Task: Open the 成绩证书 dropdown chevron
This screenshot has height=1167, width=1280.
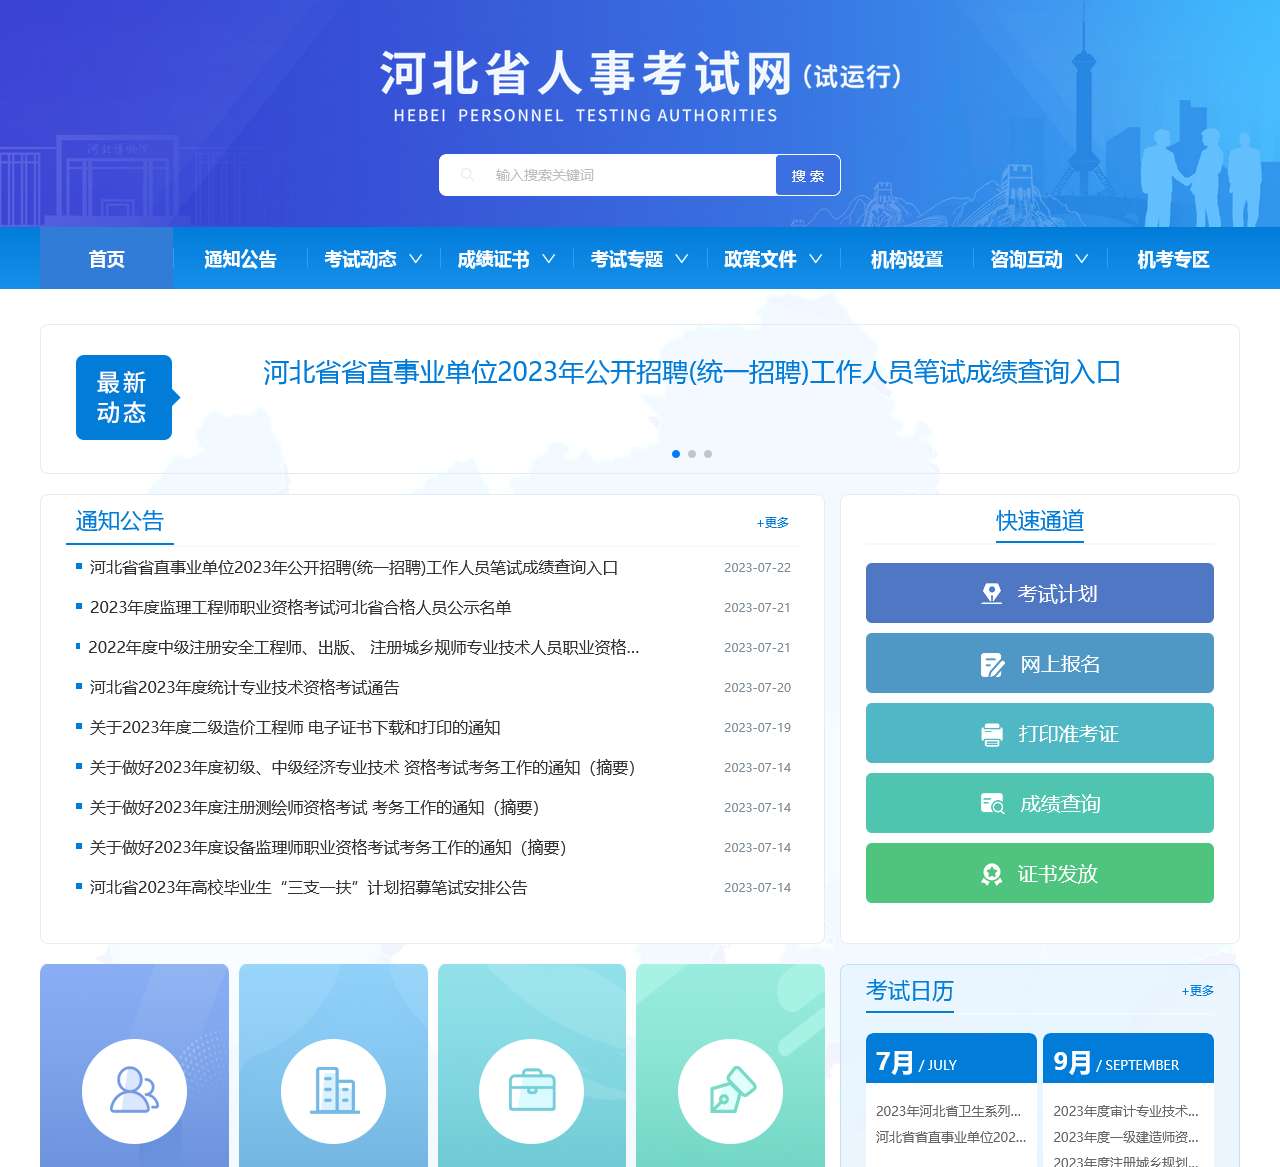Action: point(549,259)
